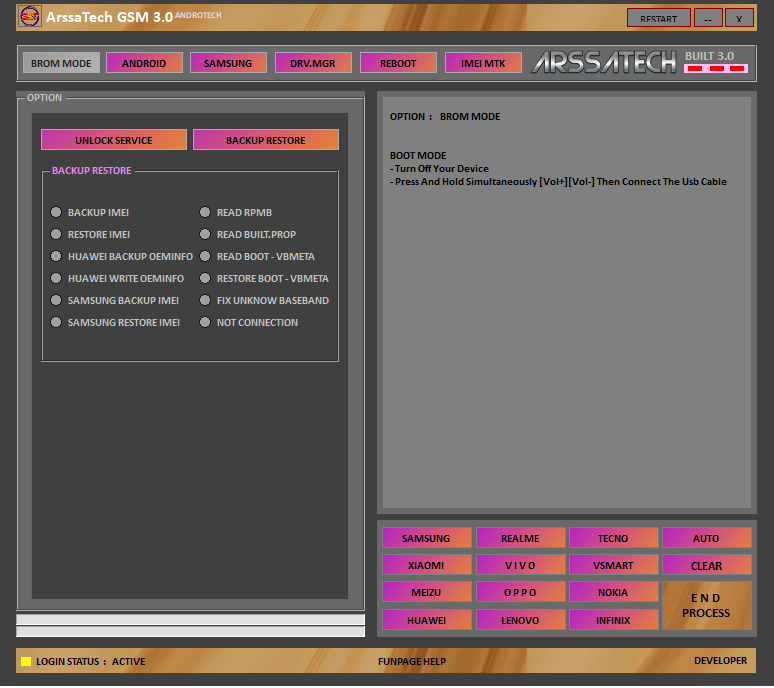Open the IMEI MTK tab
774x688 pixels.
(x=483, y=63)
